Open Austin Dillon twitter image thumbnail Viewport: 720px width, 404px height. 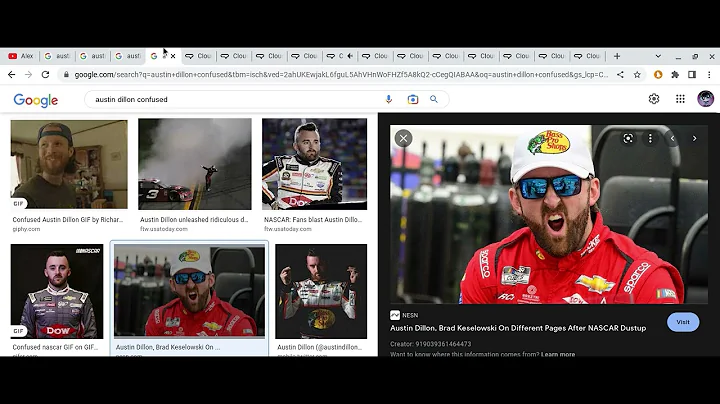(321, 292)
